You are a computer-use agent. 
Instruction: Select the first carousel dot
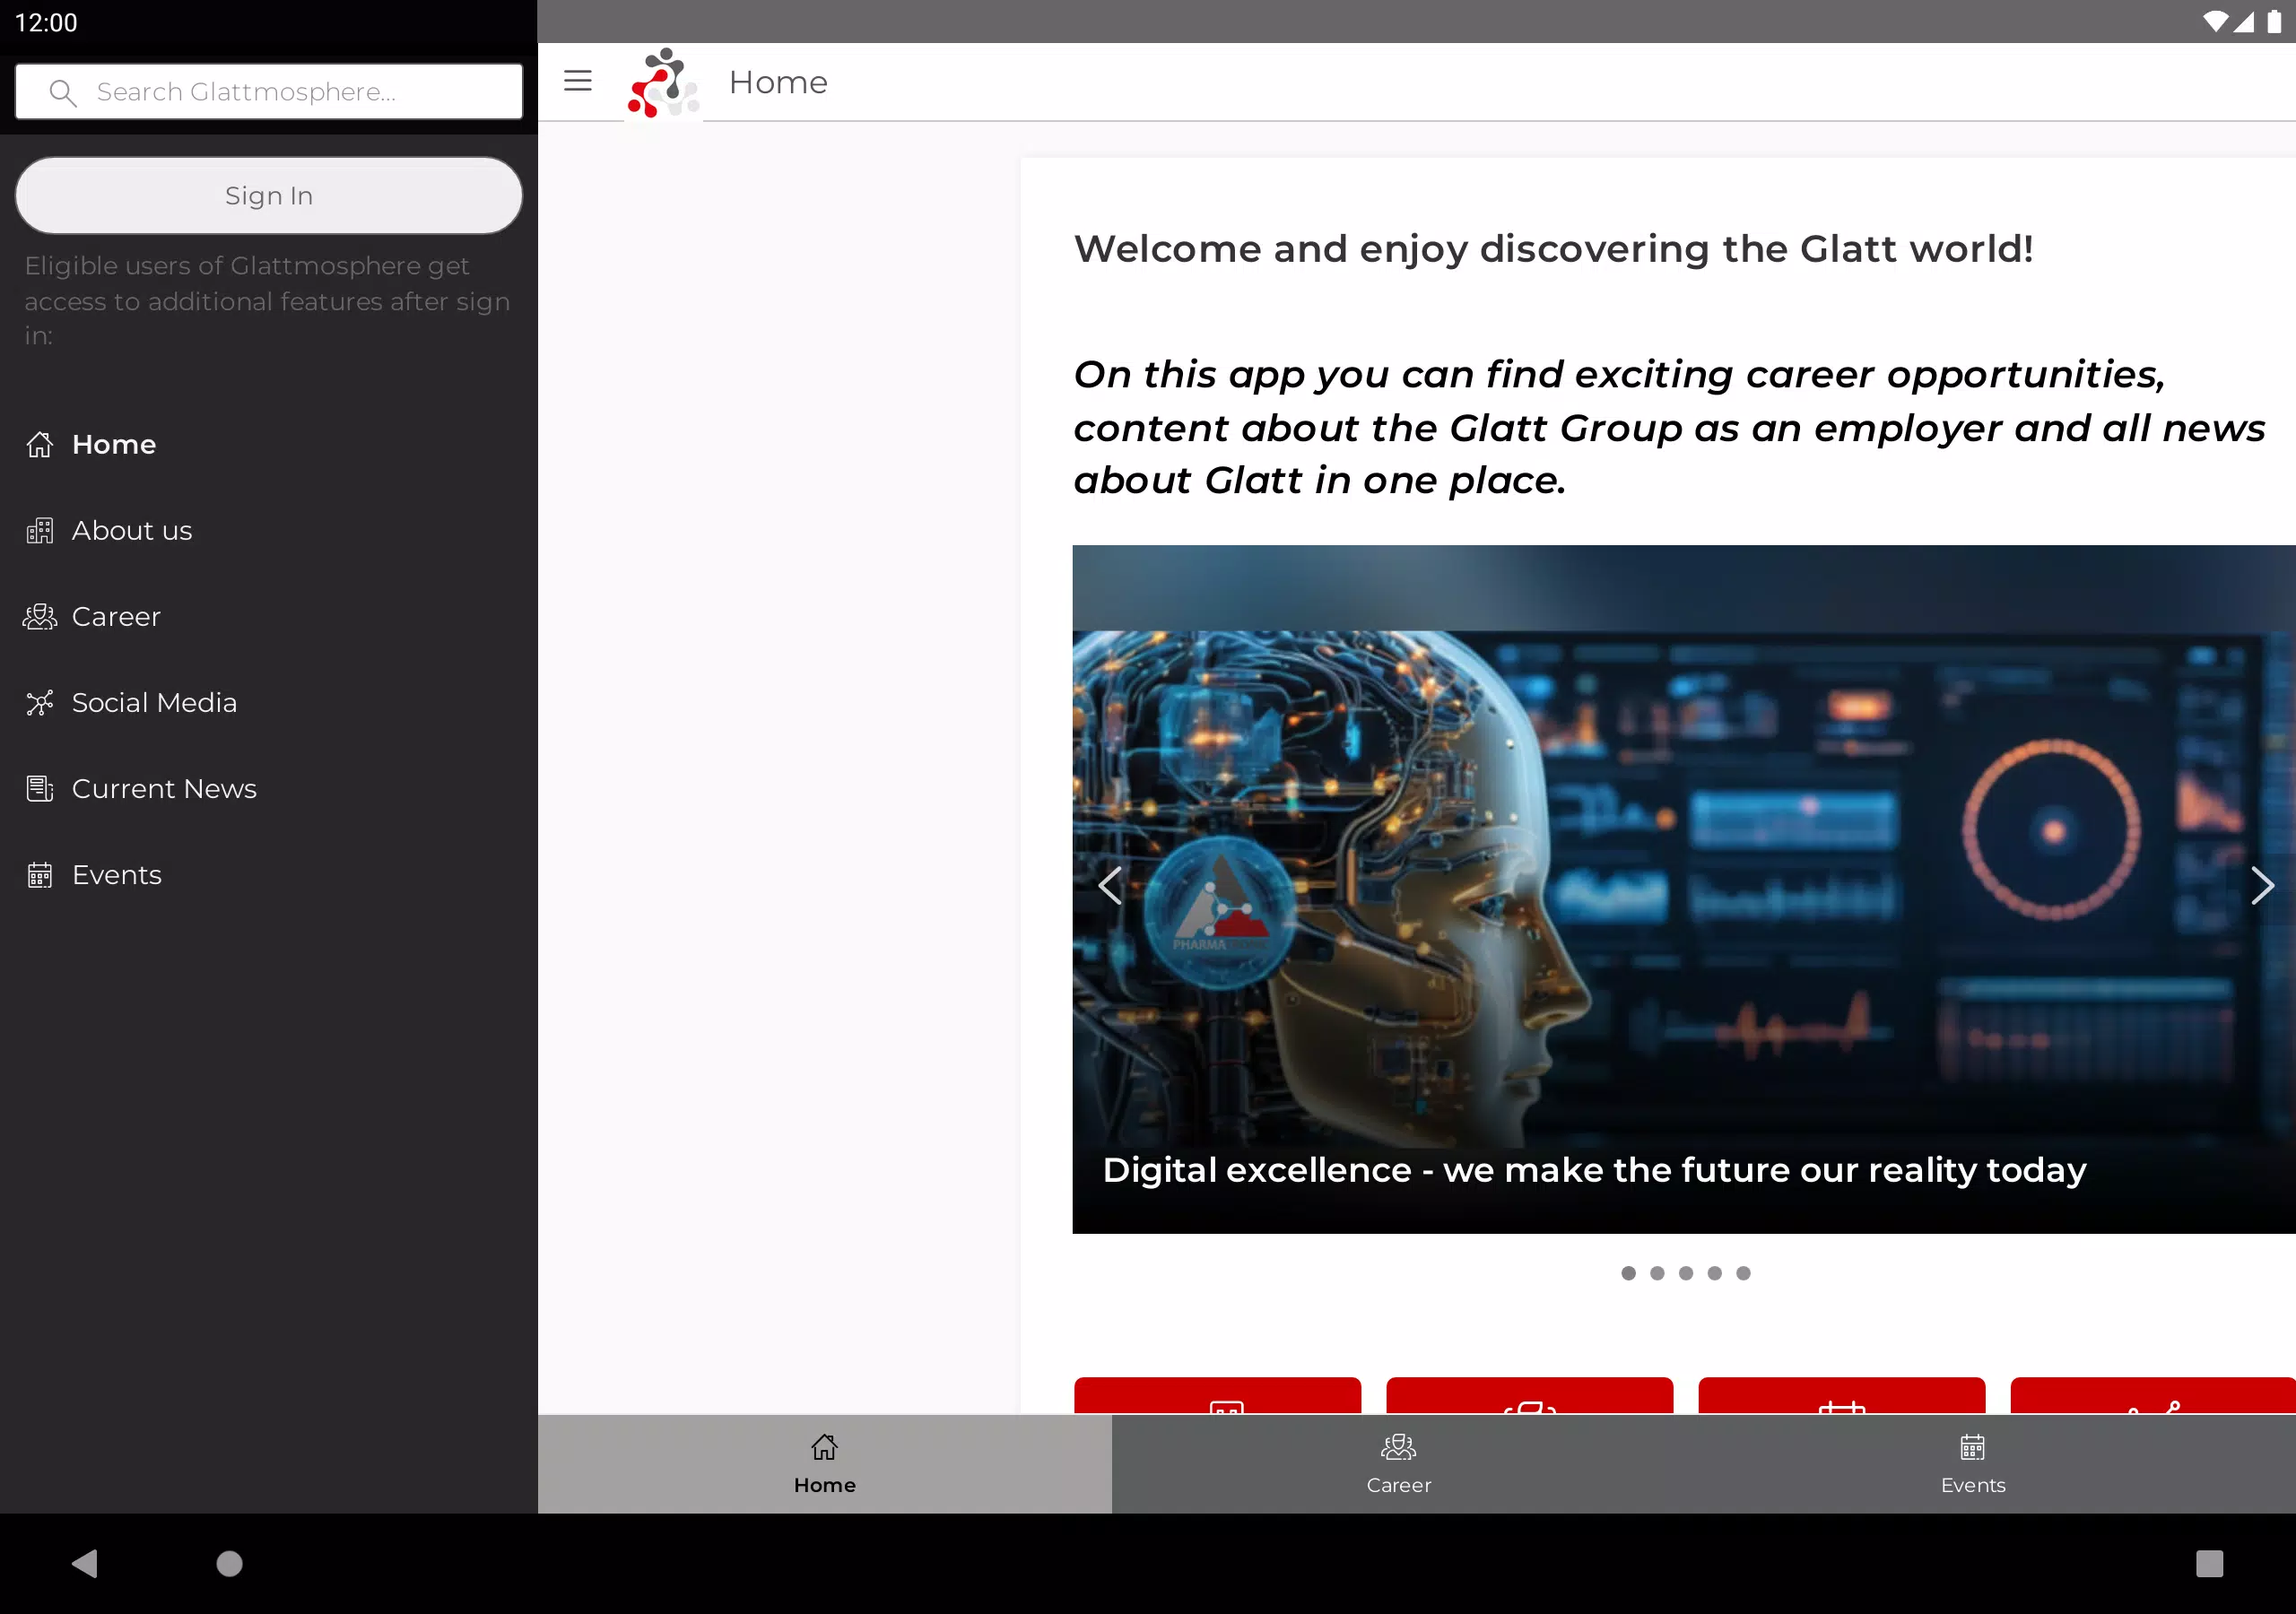(1628, 1273)
